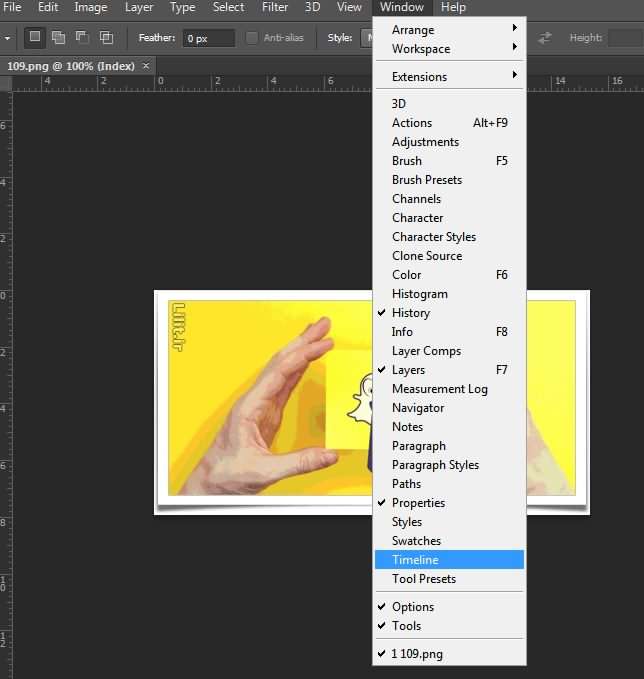Click the Feather value field
Viewport: 644px width, 679px height.
[209, 38]
